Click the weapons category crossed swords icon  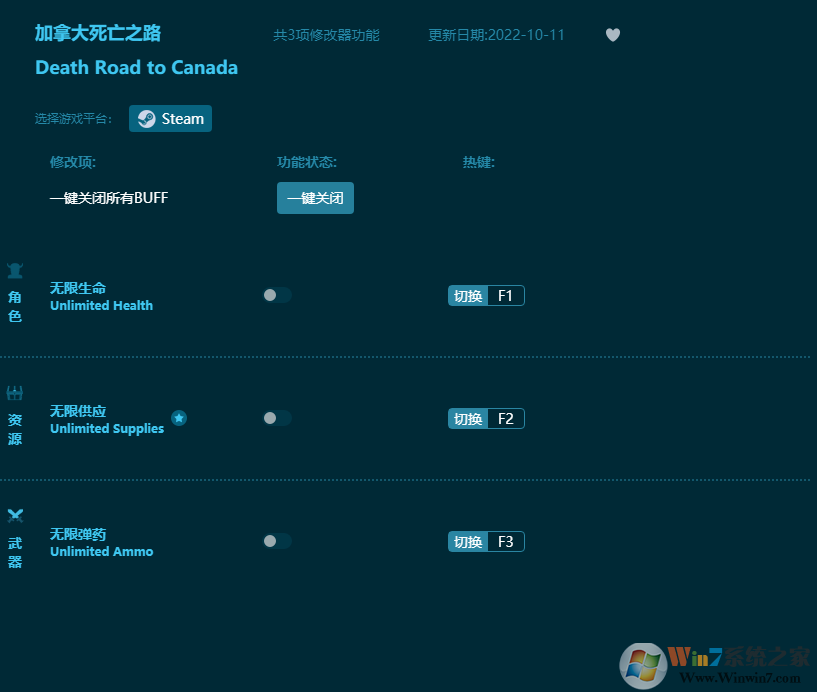coord(15,515)
